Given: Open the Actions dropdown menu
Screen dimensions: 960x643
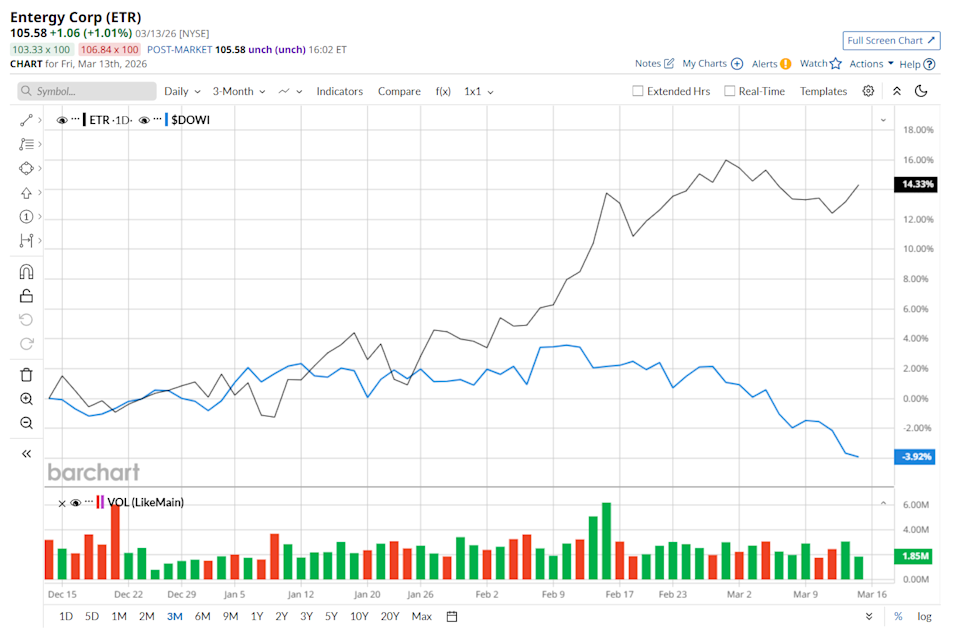Looking at the screenshot, I should 871,64.
